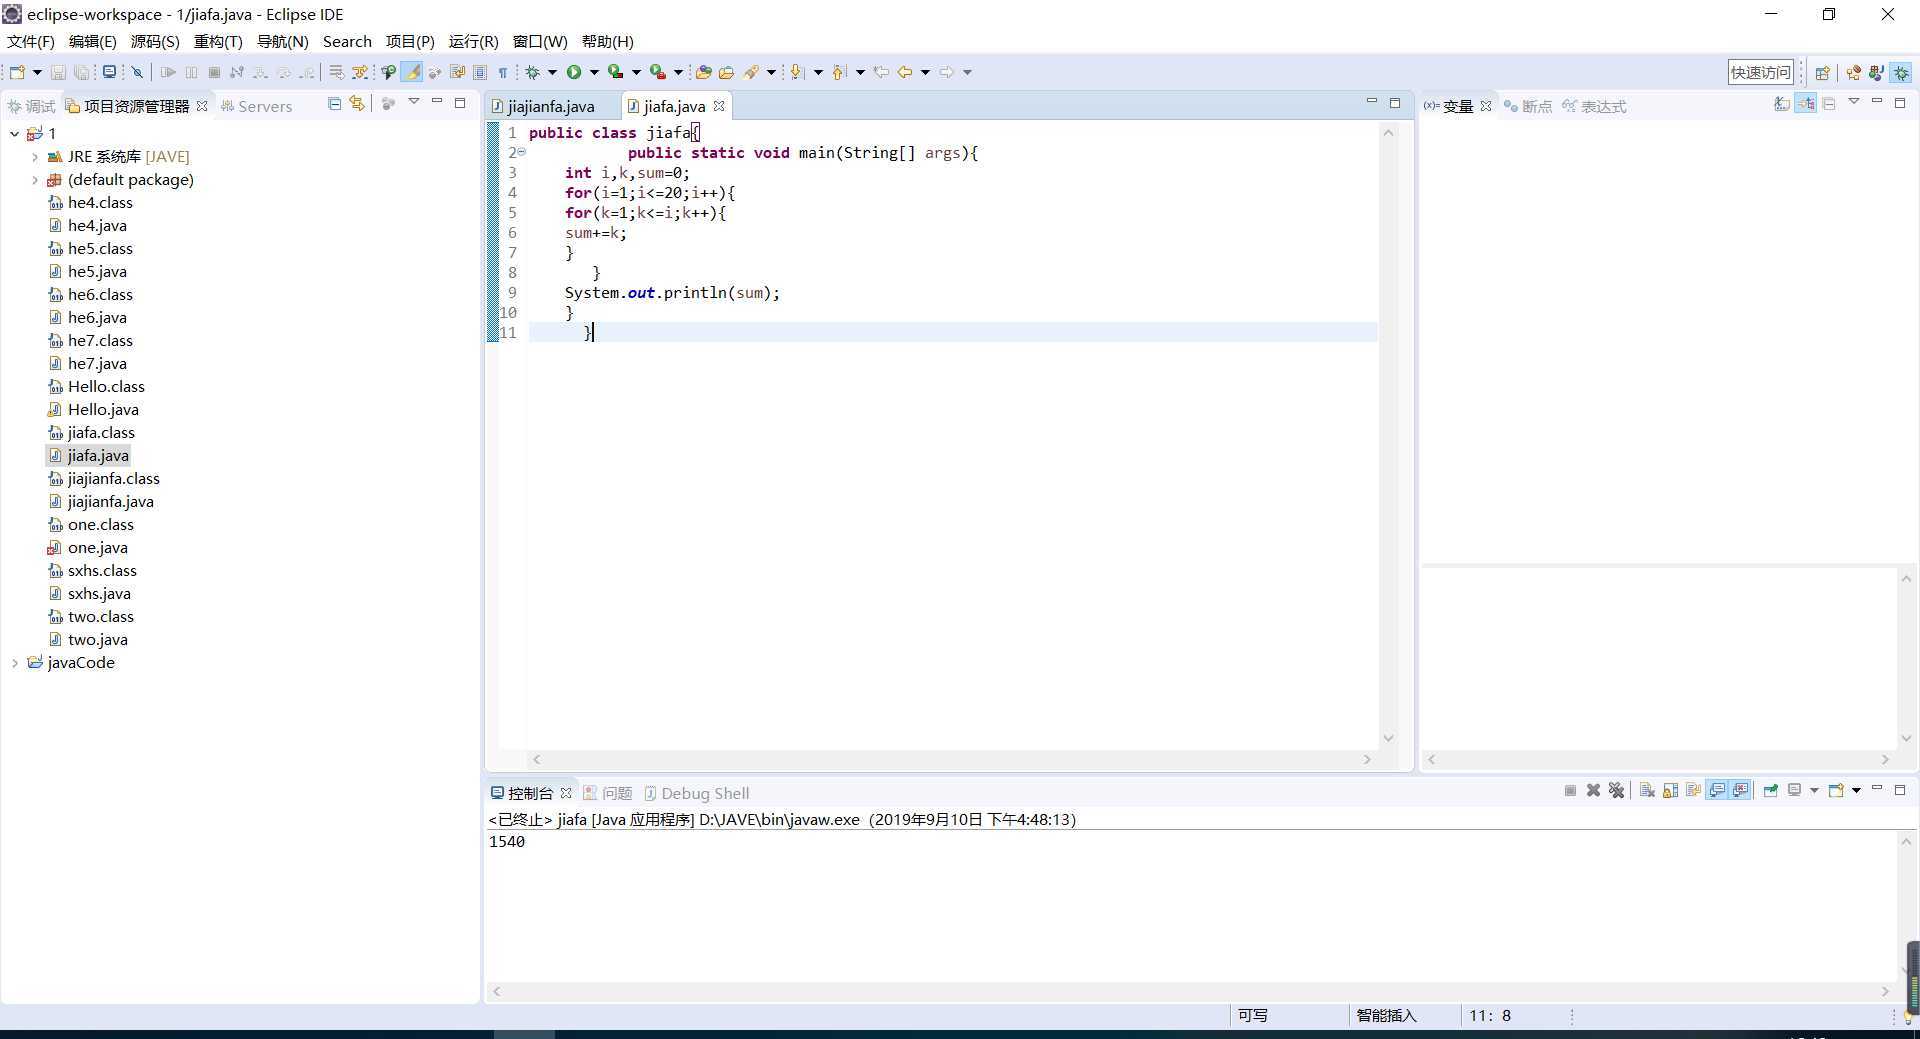
Task: Expand the javaCode project node
Action: pyautogui.click(x=14, y=662)
